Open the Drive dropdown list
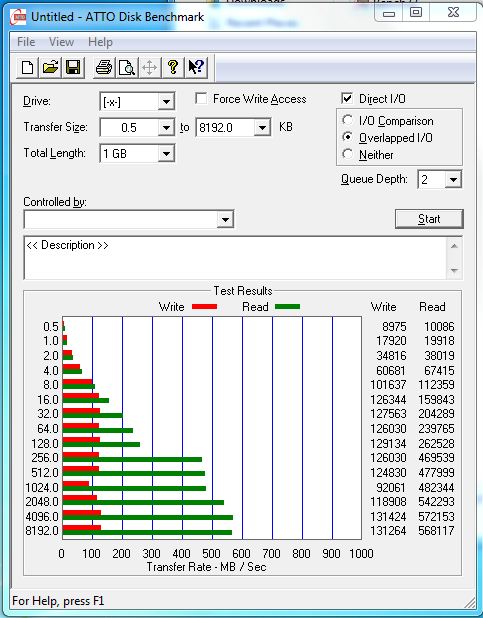 [166, 102]
